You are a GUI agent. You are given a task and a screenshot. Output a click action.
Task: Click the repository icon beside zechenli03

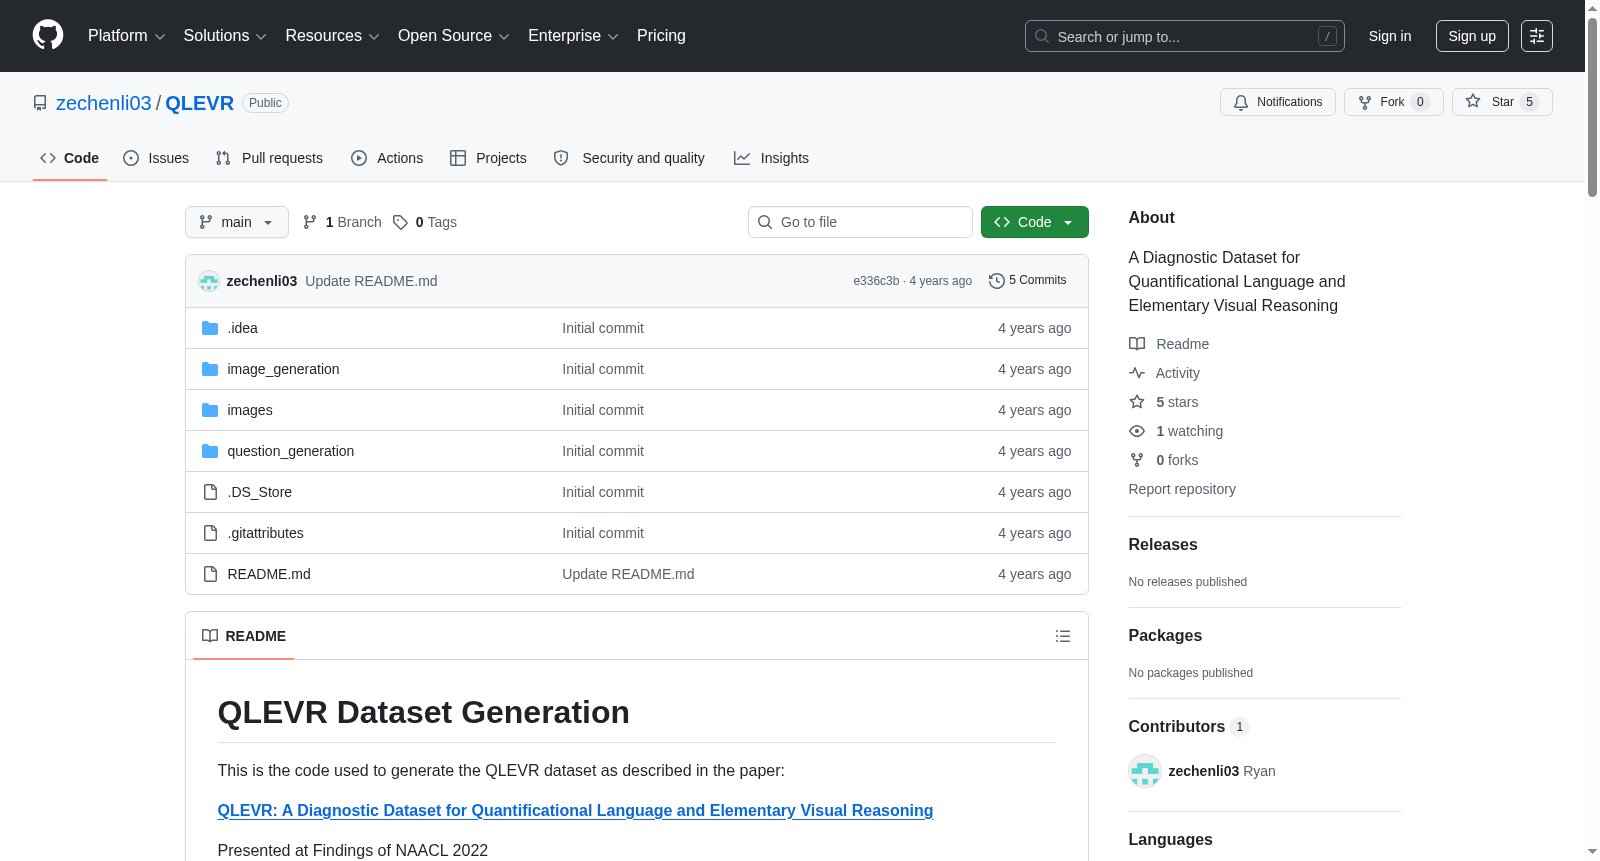click(x=40, y=103)
